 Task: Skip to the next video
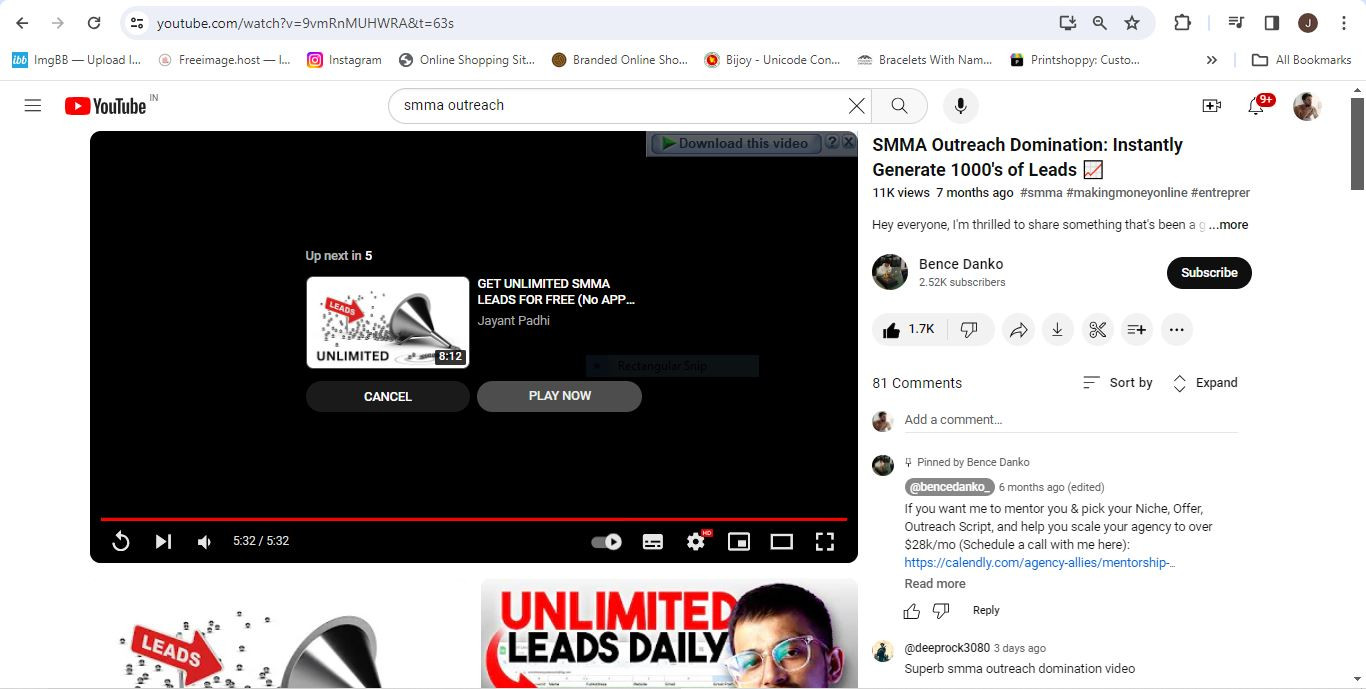[x=163, y=541]
